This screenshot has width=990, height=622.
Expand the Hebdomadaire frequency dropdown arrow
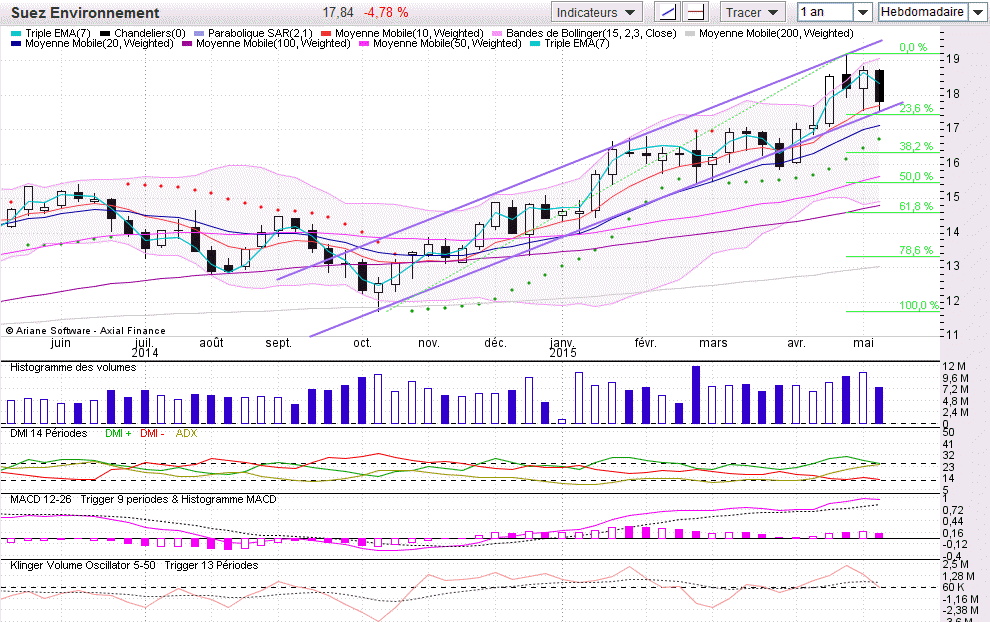coord(977,12)
